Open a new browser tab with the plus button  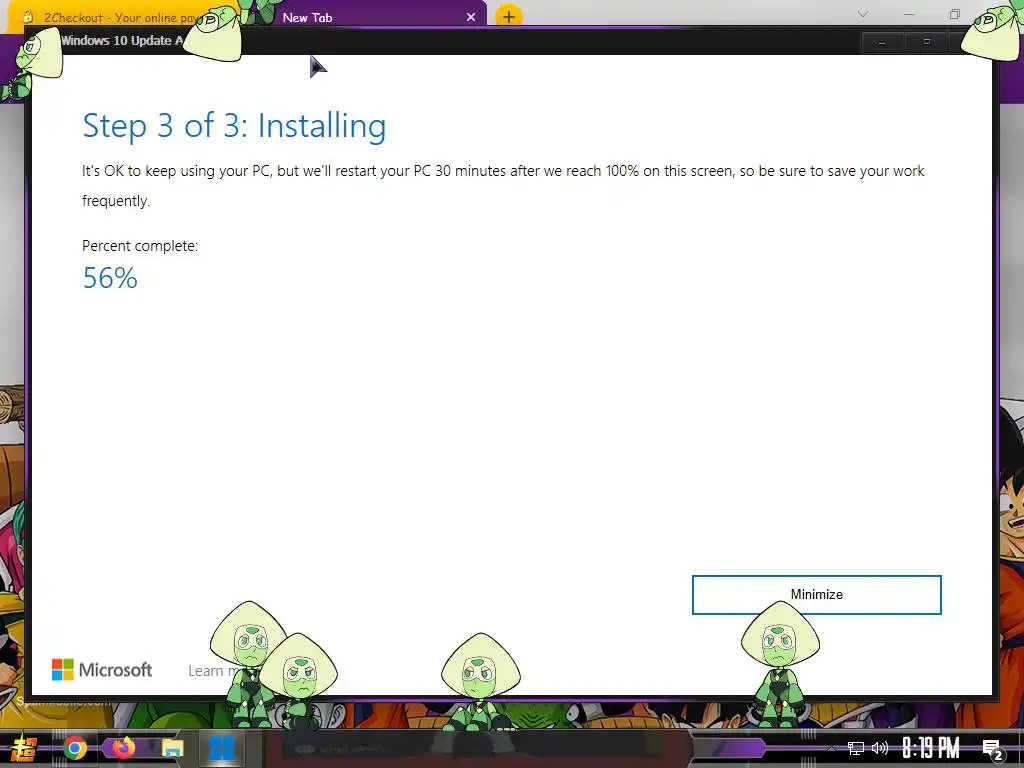509,16
